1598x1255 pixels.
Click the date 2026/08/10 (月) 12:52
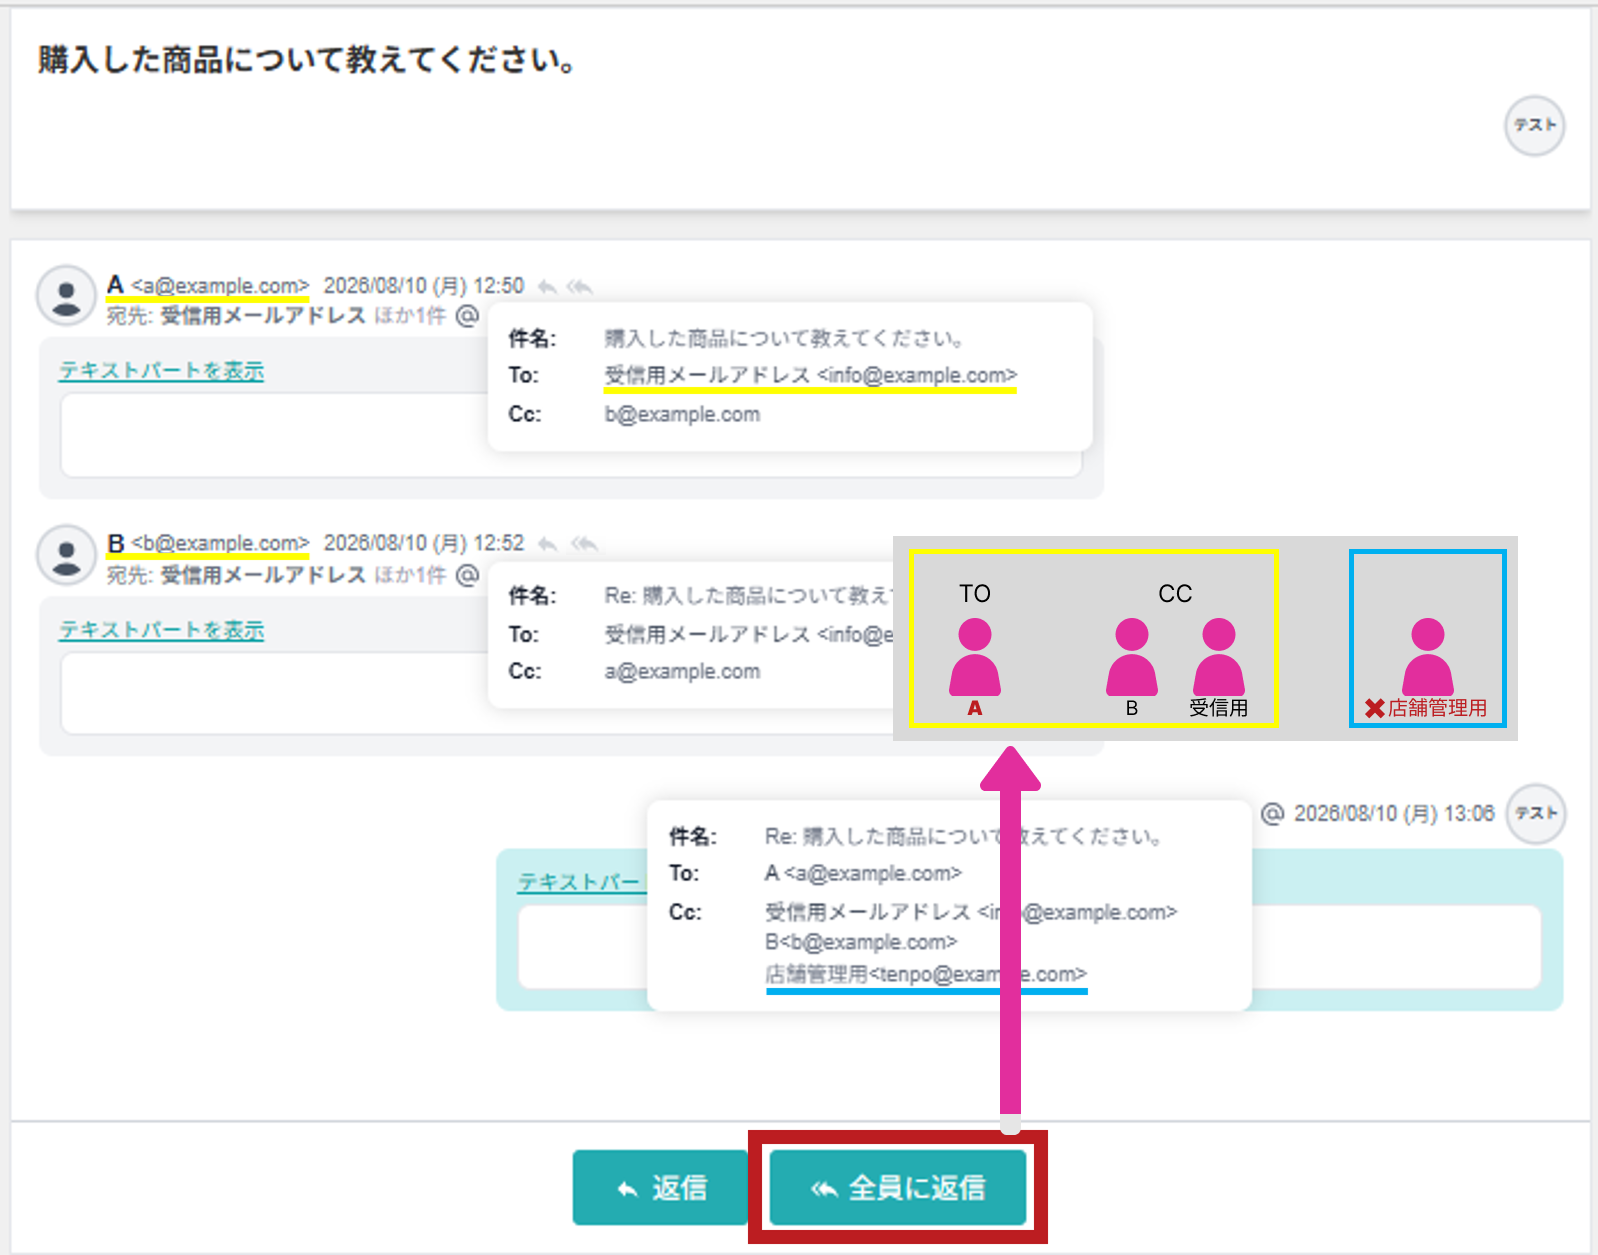pos(424,543)
